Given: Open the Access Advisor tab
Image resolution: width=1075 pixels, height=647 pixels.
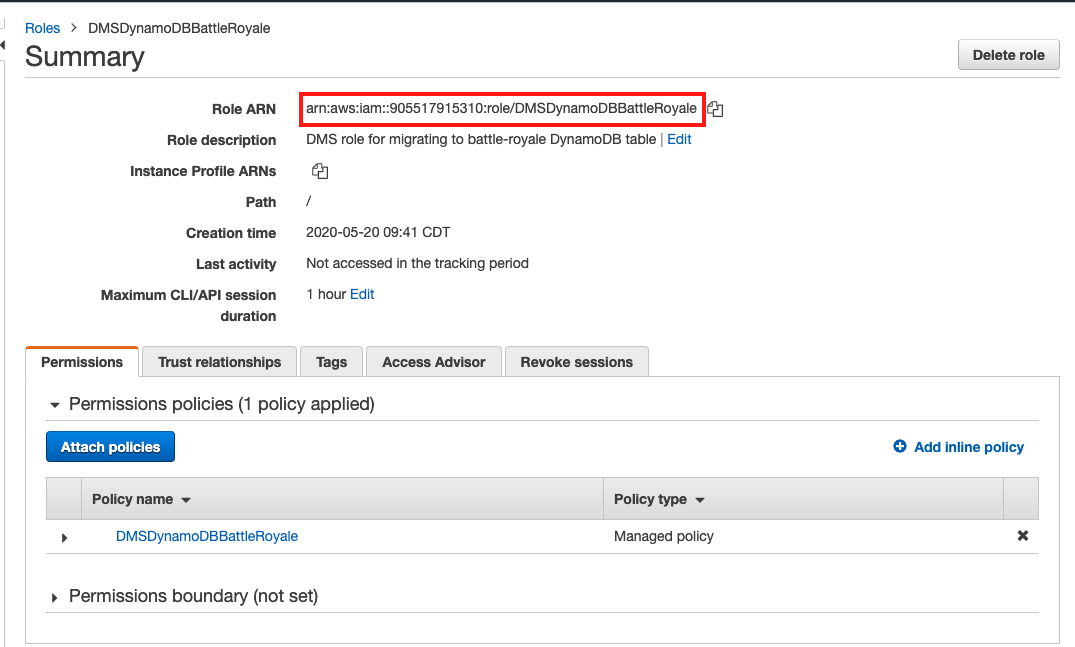Looking at the screenshot, I should pyautogui.click(x=434, y=362).
